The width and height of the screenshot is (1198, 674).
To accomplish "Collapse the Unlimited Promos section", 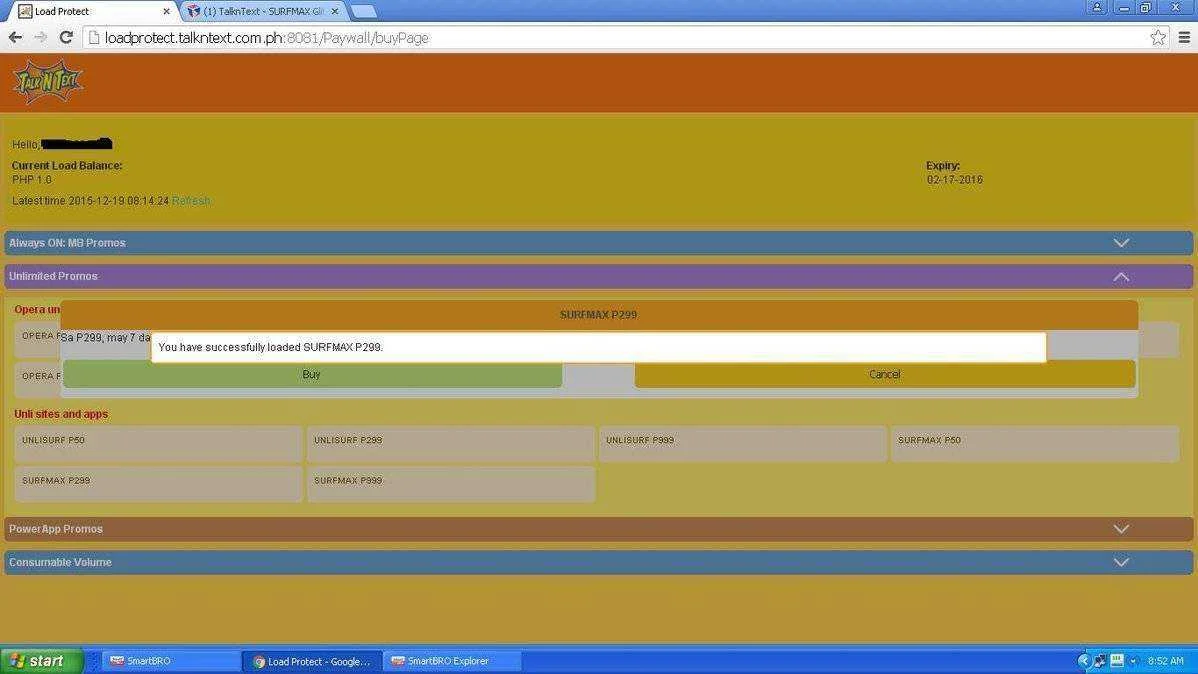I will (598, 277).
